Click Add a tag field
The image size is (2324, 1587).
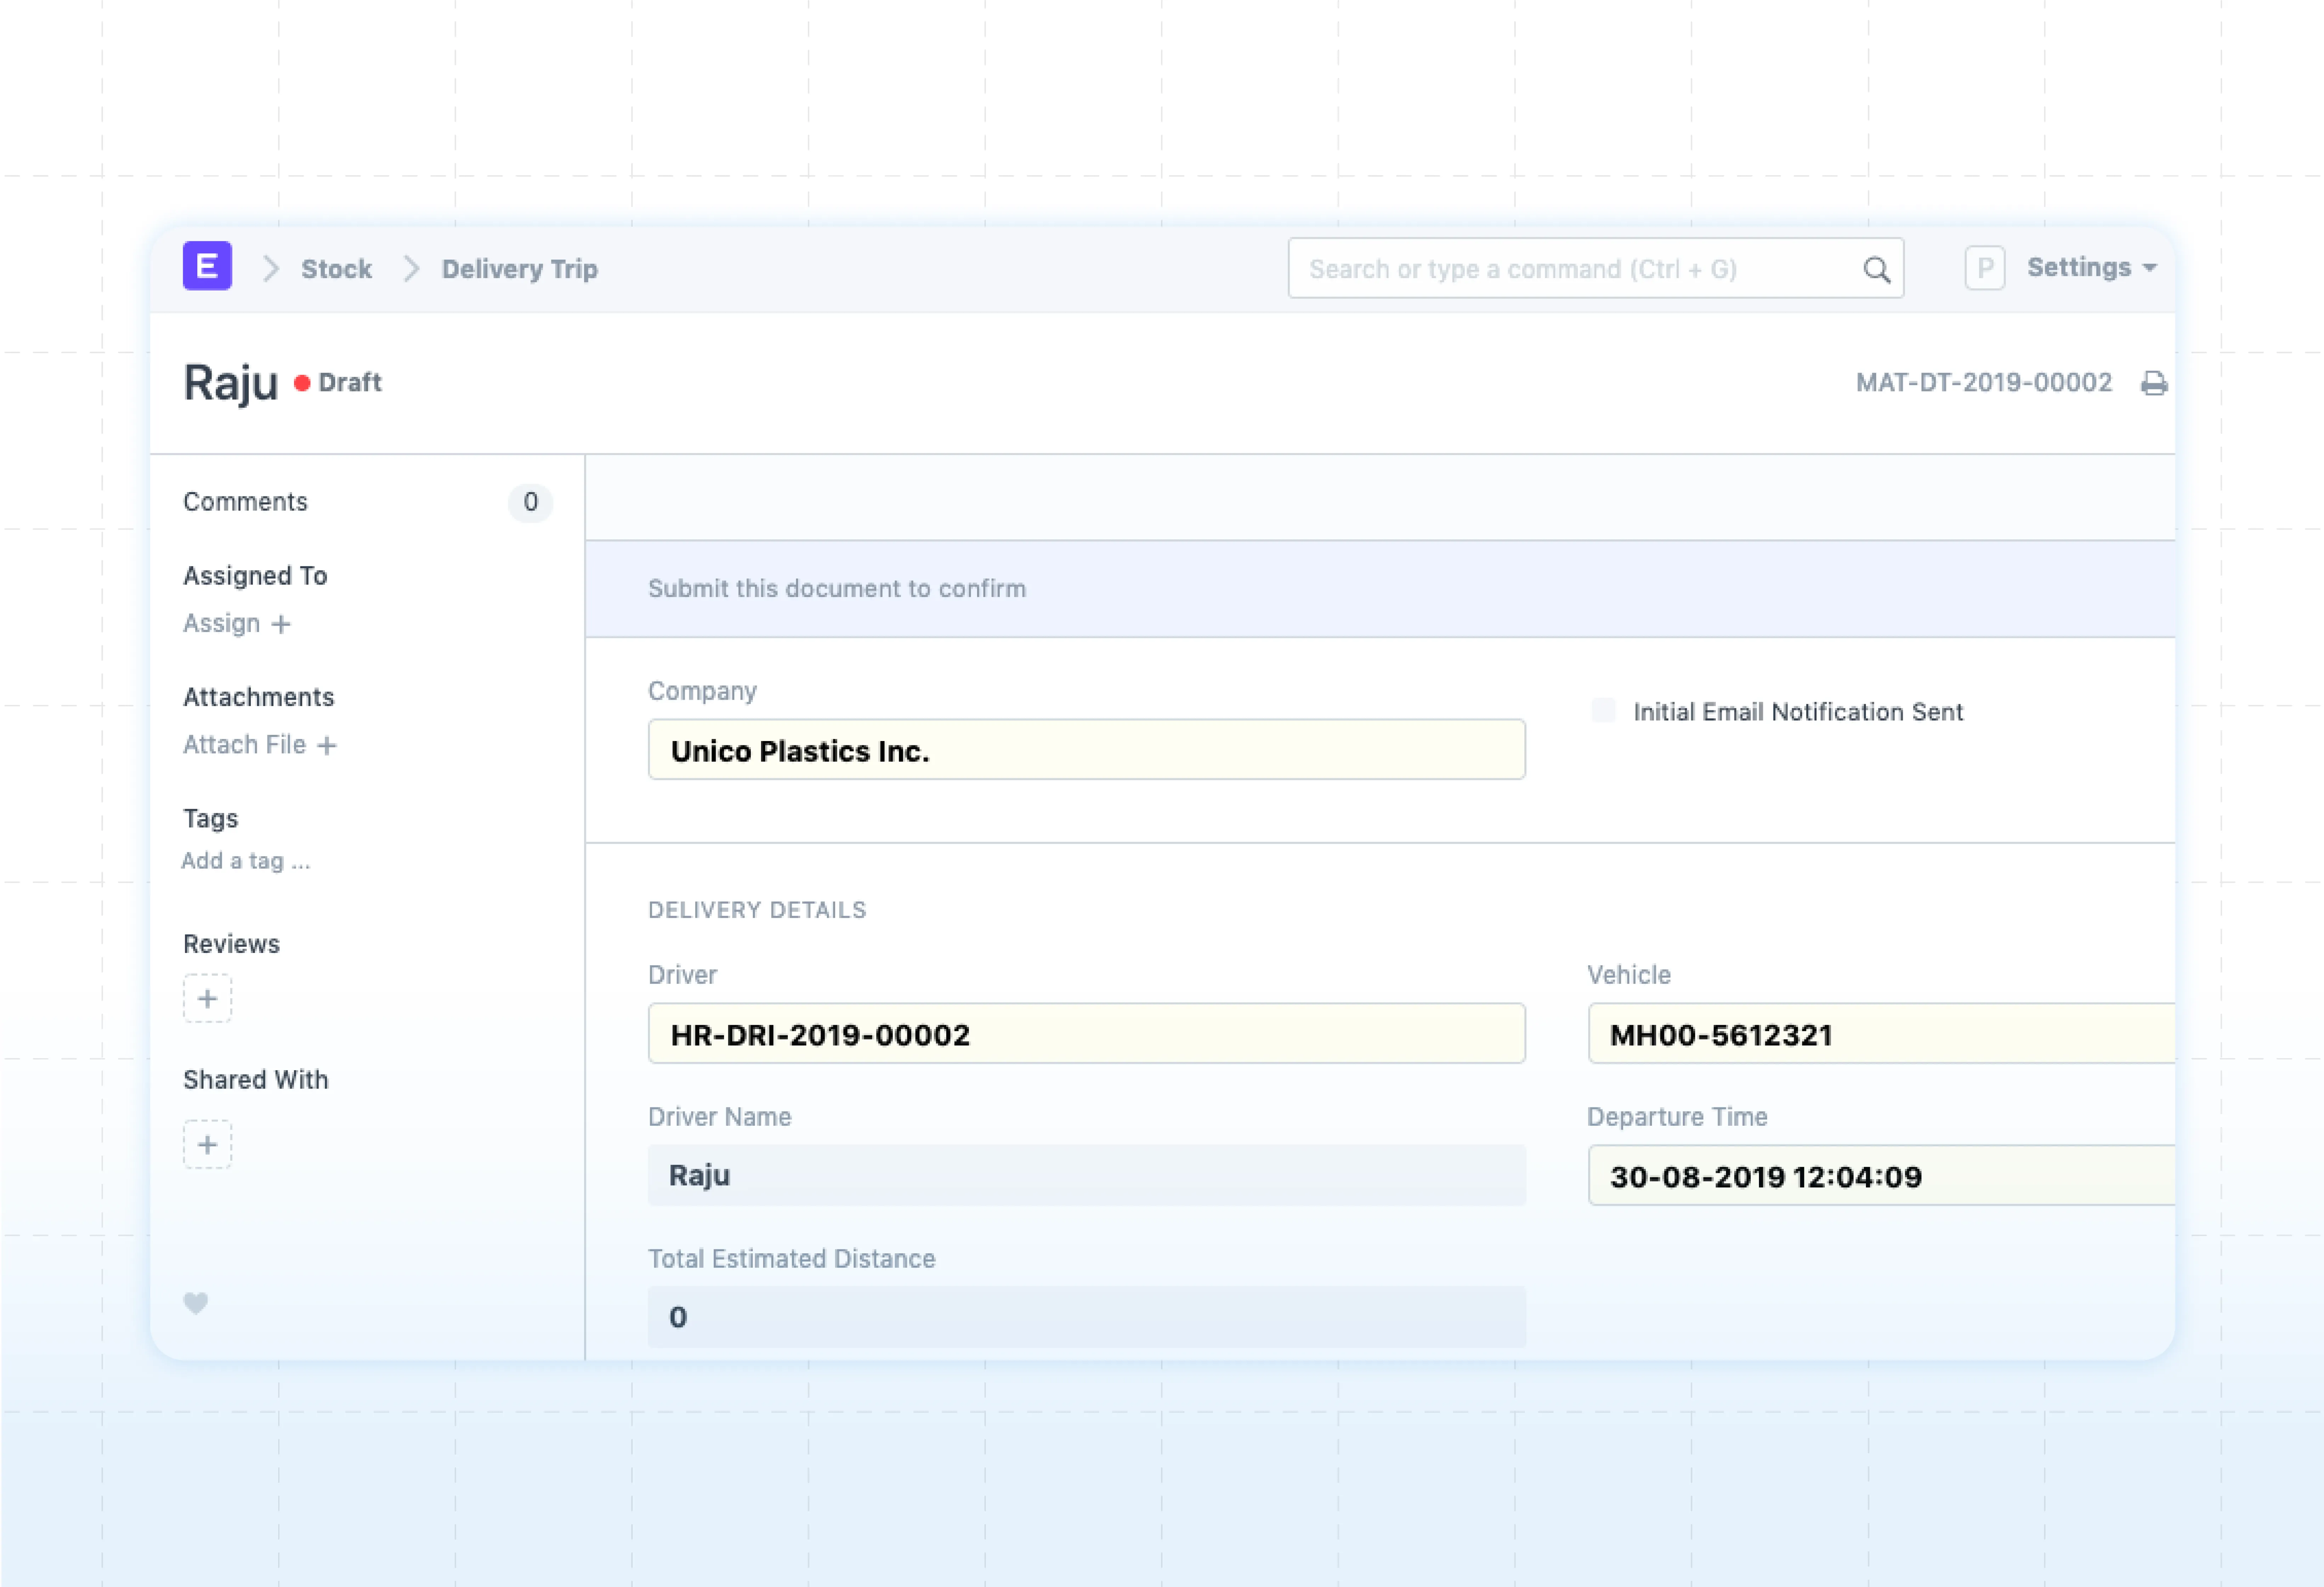coord(246,861)
